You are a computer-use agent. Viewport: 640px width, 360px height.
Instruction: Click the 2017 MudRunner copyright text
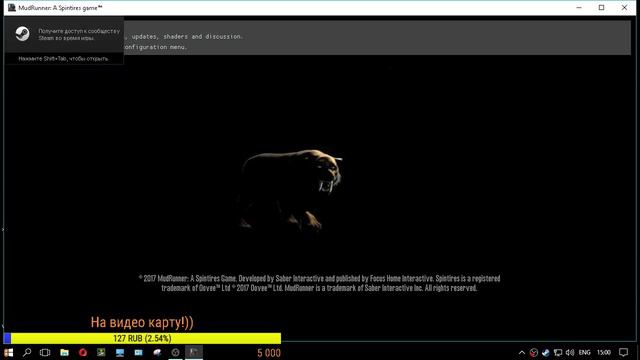pos(319,283)
